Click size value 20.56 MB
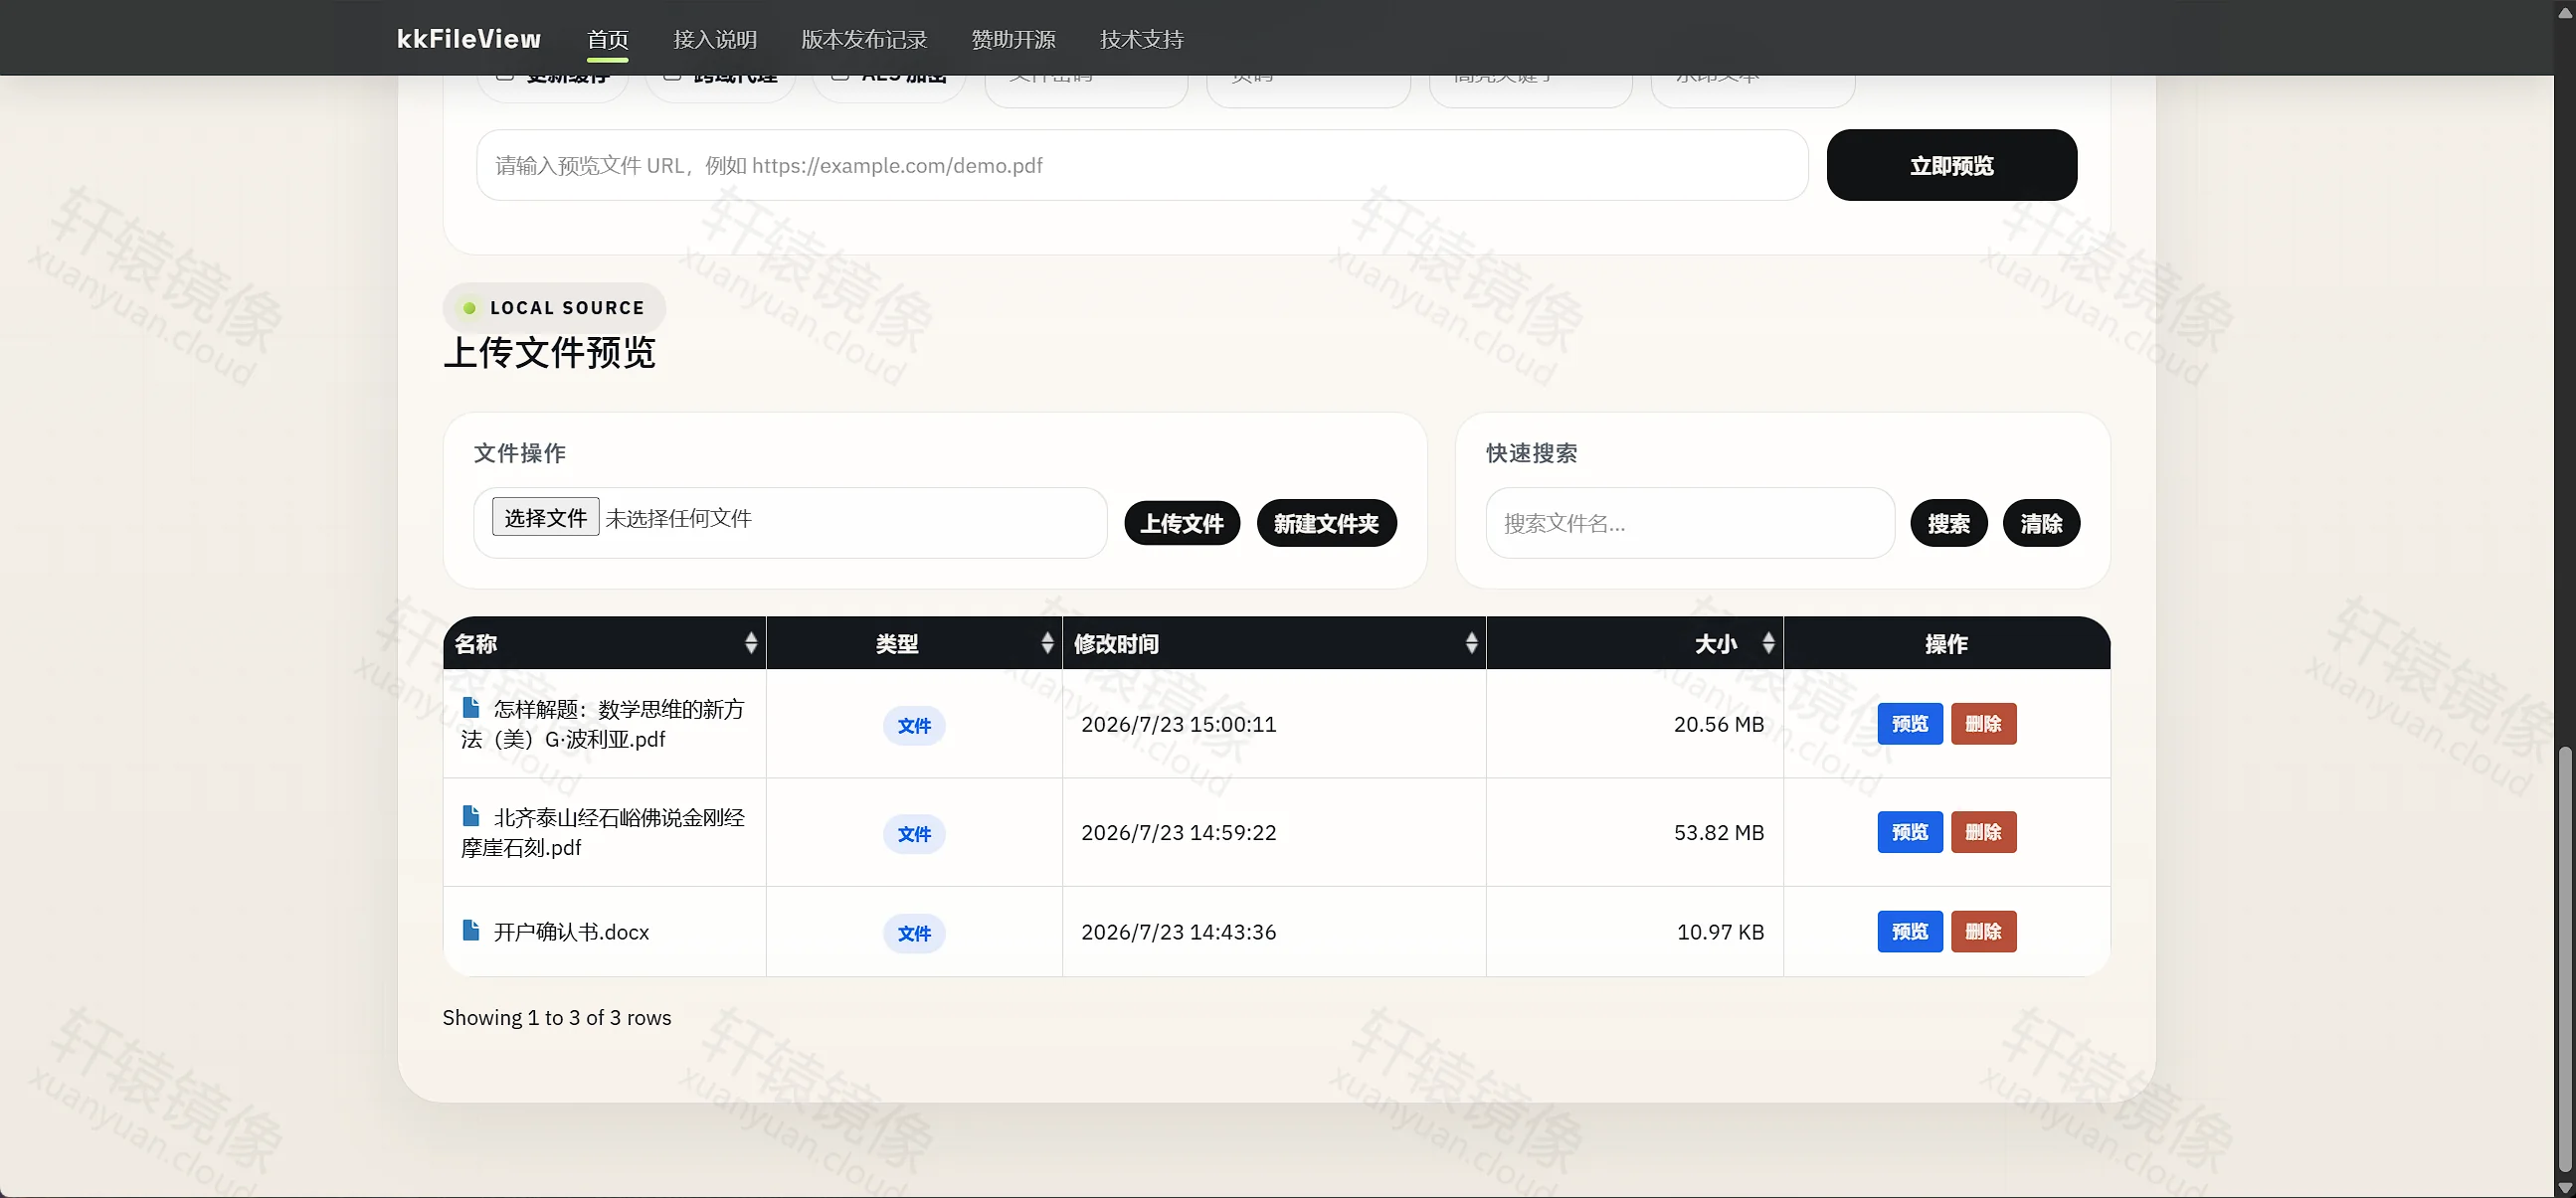Image resolution: width=2576 pixels, height=1198 pixels. 1719,724
